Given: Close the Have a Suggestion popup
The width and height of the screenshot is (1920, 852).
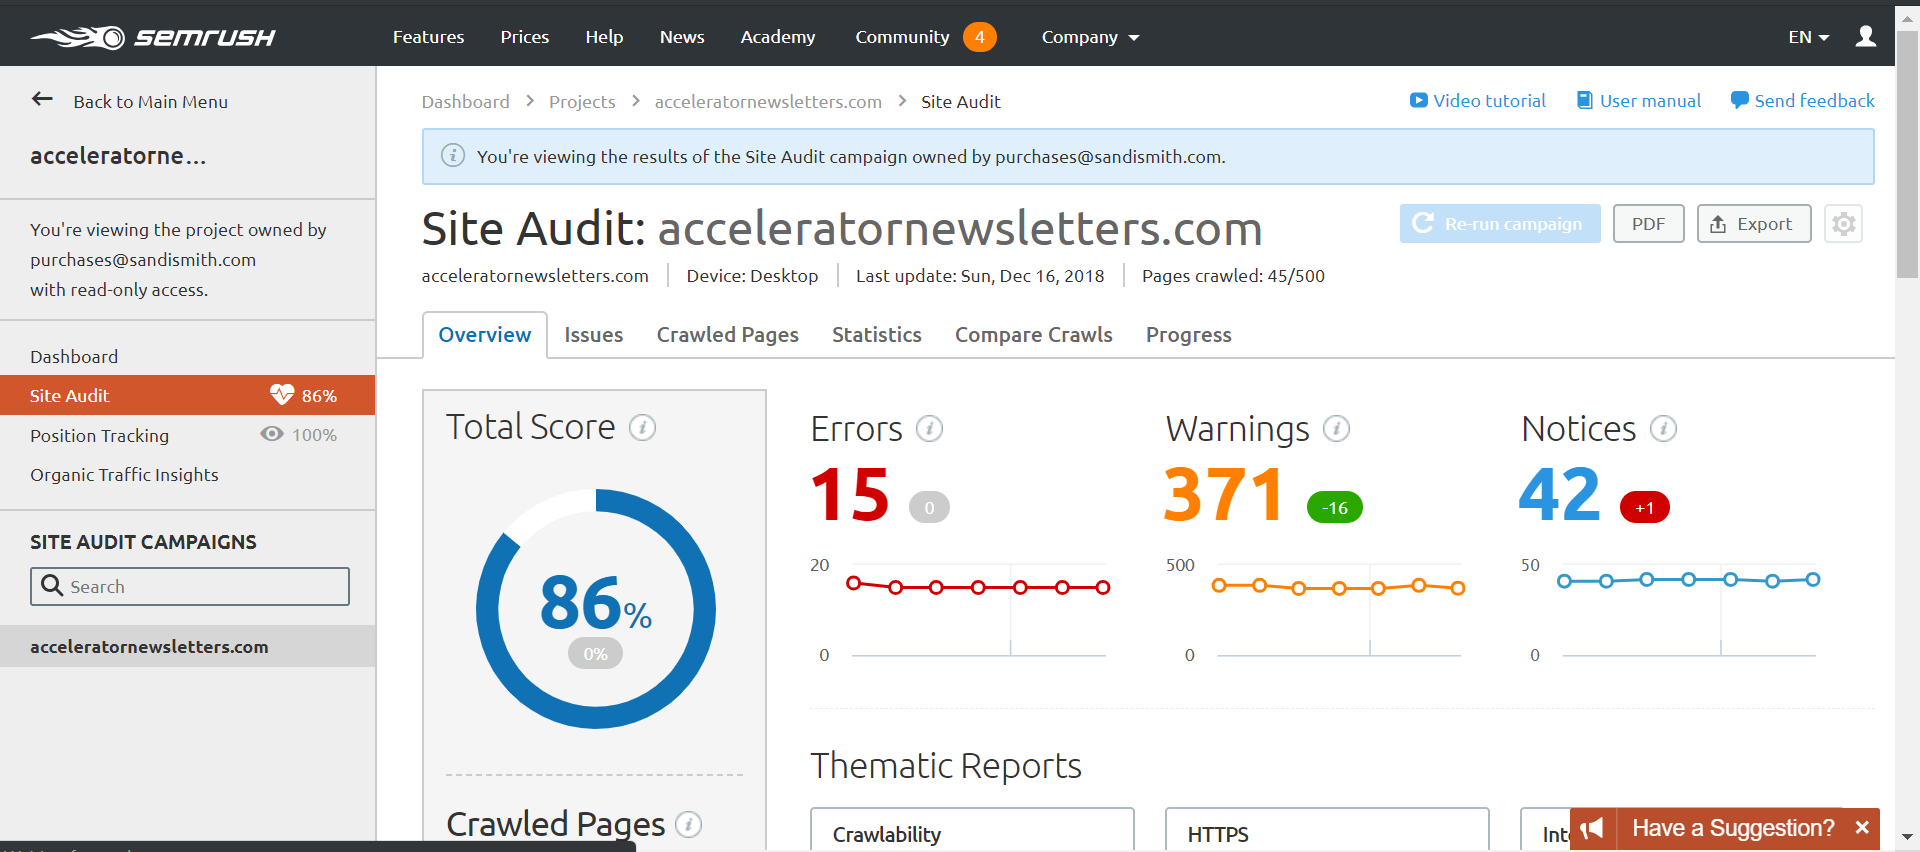Looking at the screenshot, I should (1862, 828).
